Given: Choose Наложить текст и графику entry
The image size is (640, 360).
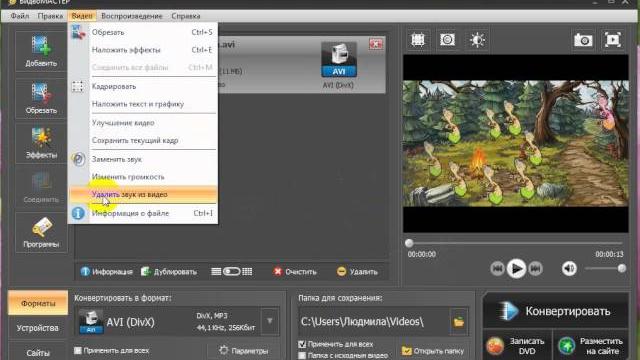Looking at the screenshot, I should (x=143, y=104).
